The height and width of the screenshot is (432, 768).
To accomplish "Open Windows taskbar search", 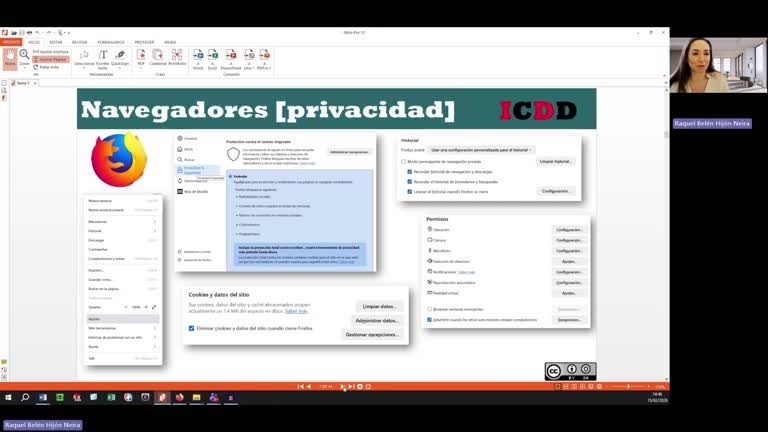I will [25, 397].
